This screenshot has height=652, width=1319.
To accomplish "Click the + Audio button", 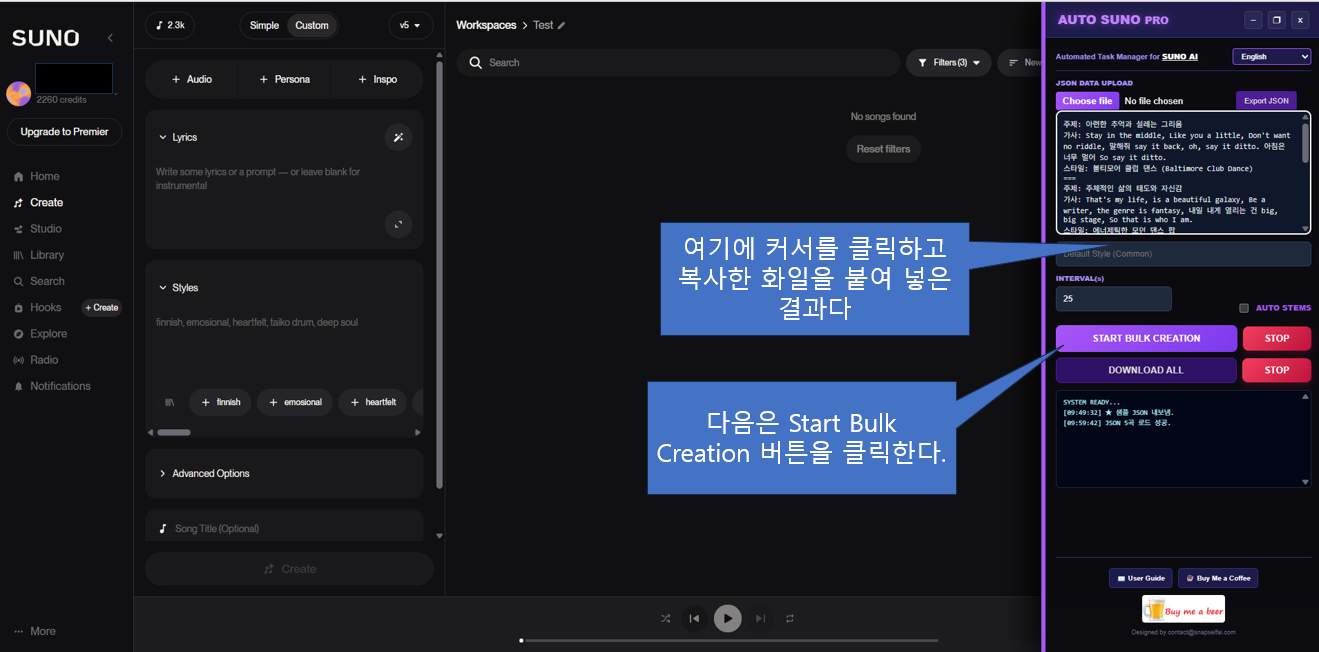I will (x=192, y=79).
